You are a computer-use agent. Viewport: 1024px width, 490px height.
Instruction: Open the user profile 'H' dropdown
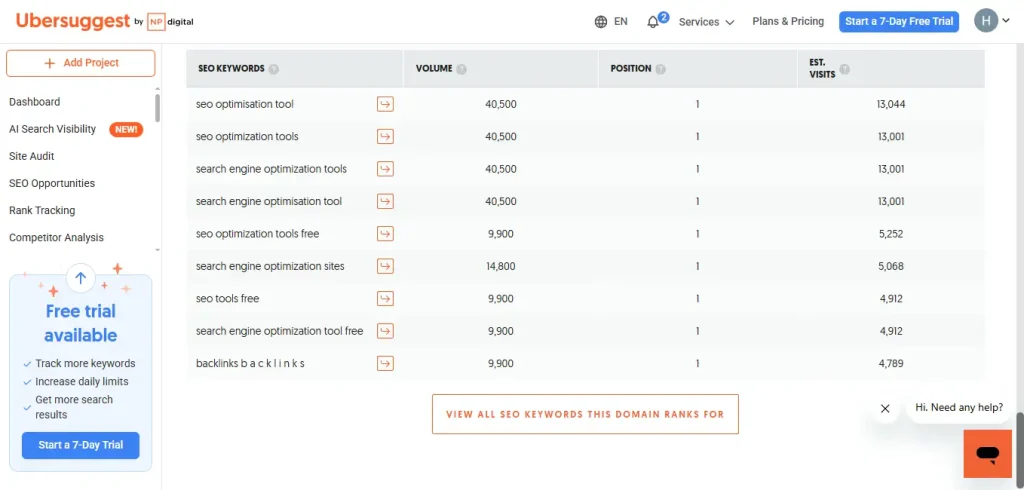(991, 21)
